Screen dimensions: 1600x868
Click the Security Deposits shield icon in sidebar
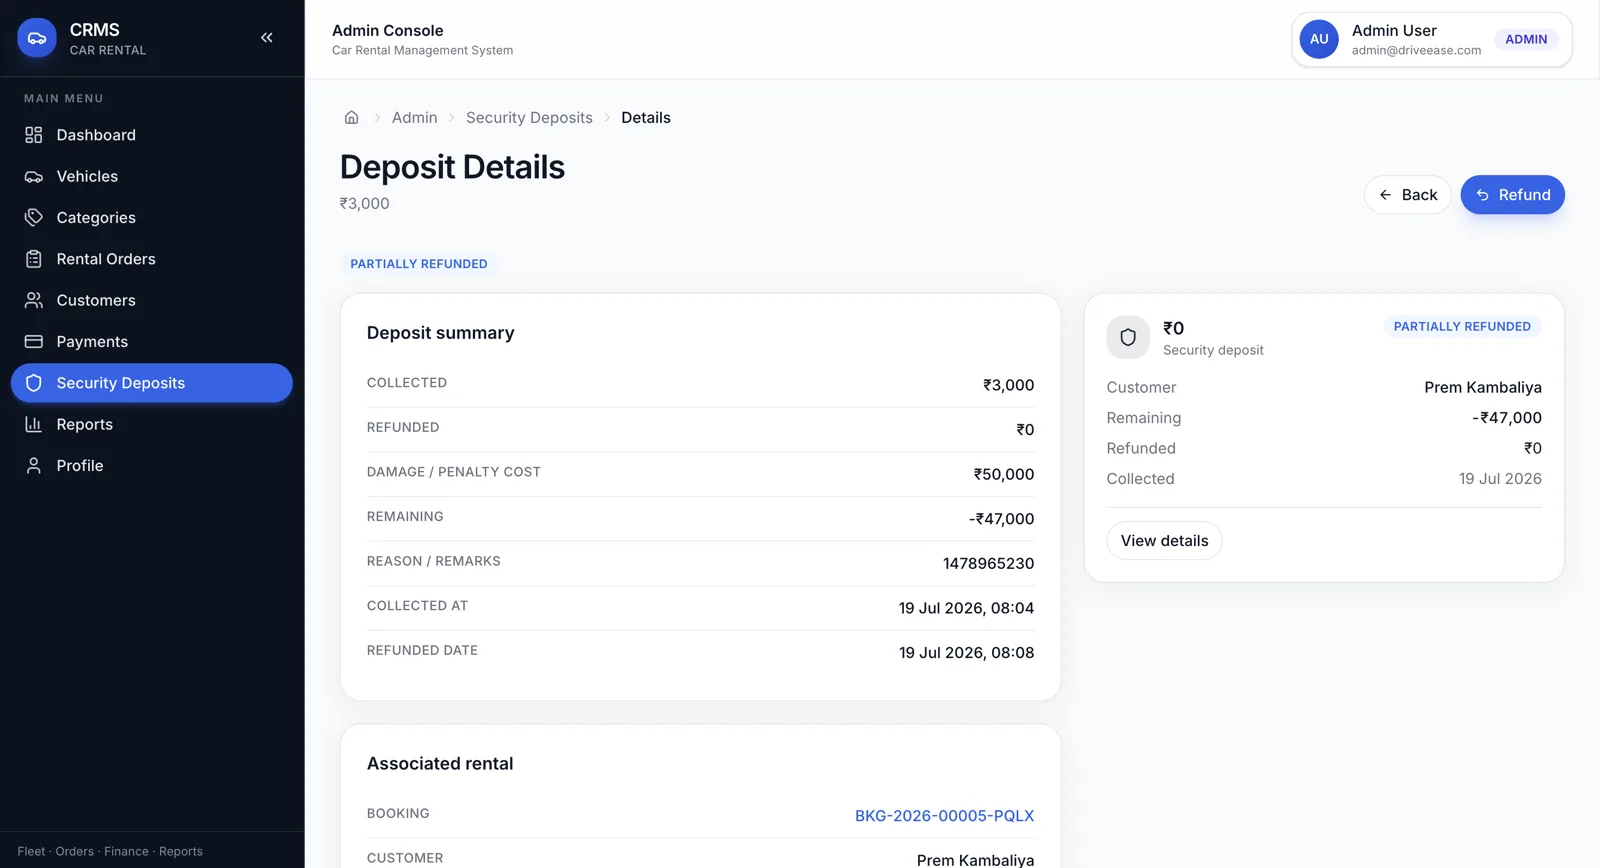pyautogui.click(x=34, y=383)
